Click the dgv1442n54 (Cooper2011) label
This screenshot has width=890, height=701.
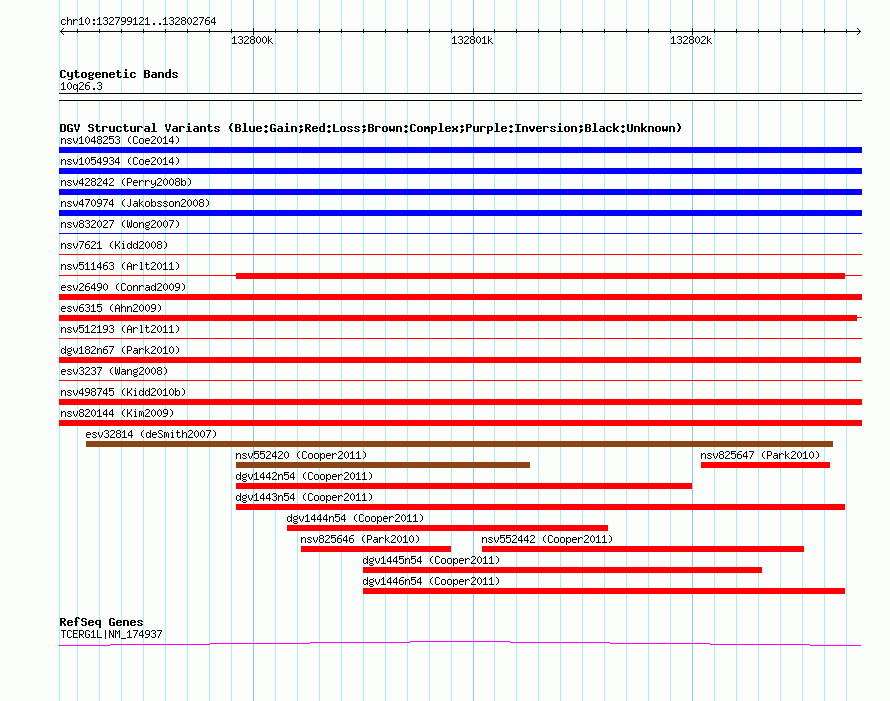coord(304,476)
